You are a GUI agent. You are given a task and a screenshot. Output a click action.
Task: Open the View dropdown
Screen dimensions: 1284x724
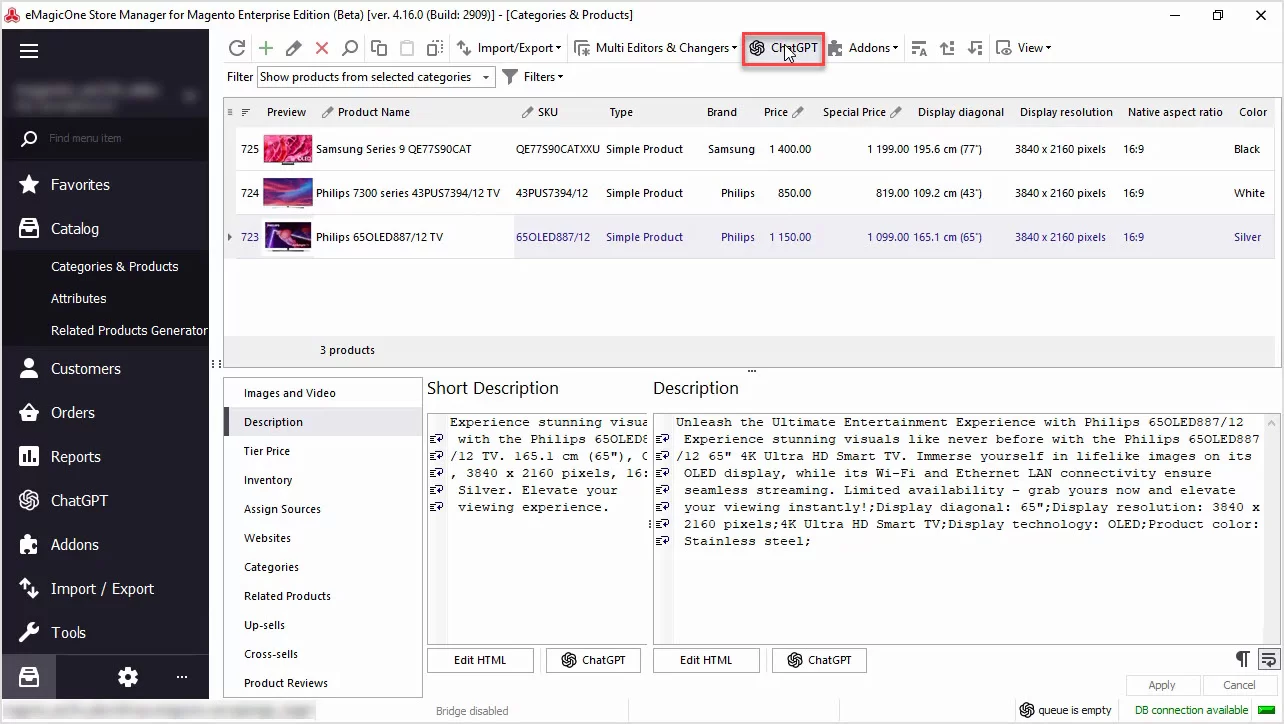pyautogui.click(x=1024, y=48)
